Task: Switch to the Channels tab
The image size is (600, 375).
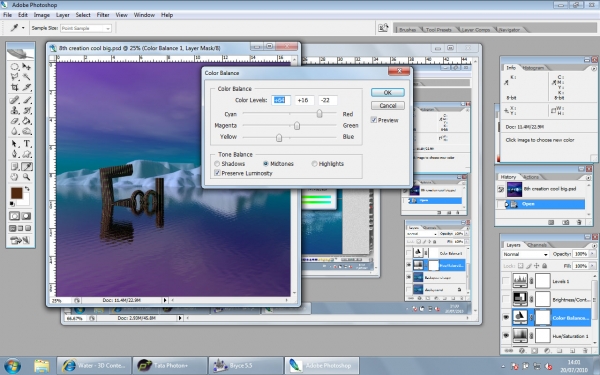Action: 537,245
